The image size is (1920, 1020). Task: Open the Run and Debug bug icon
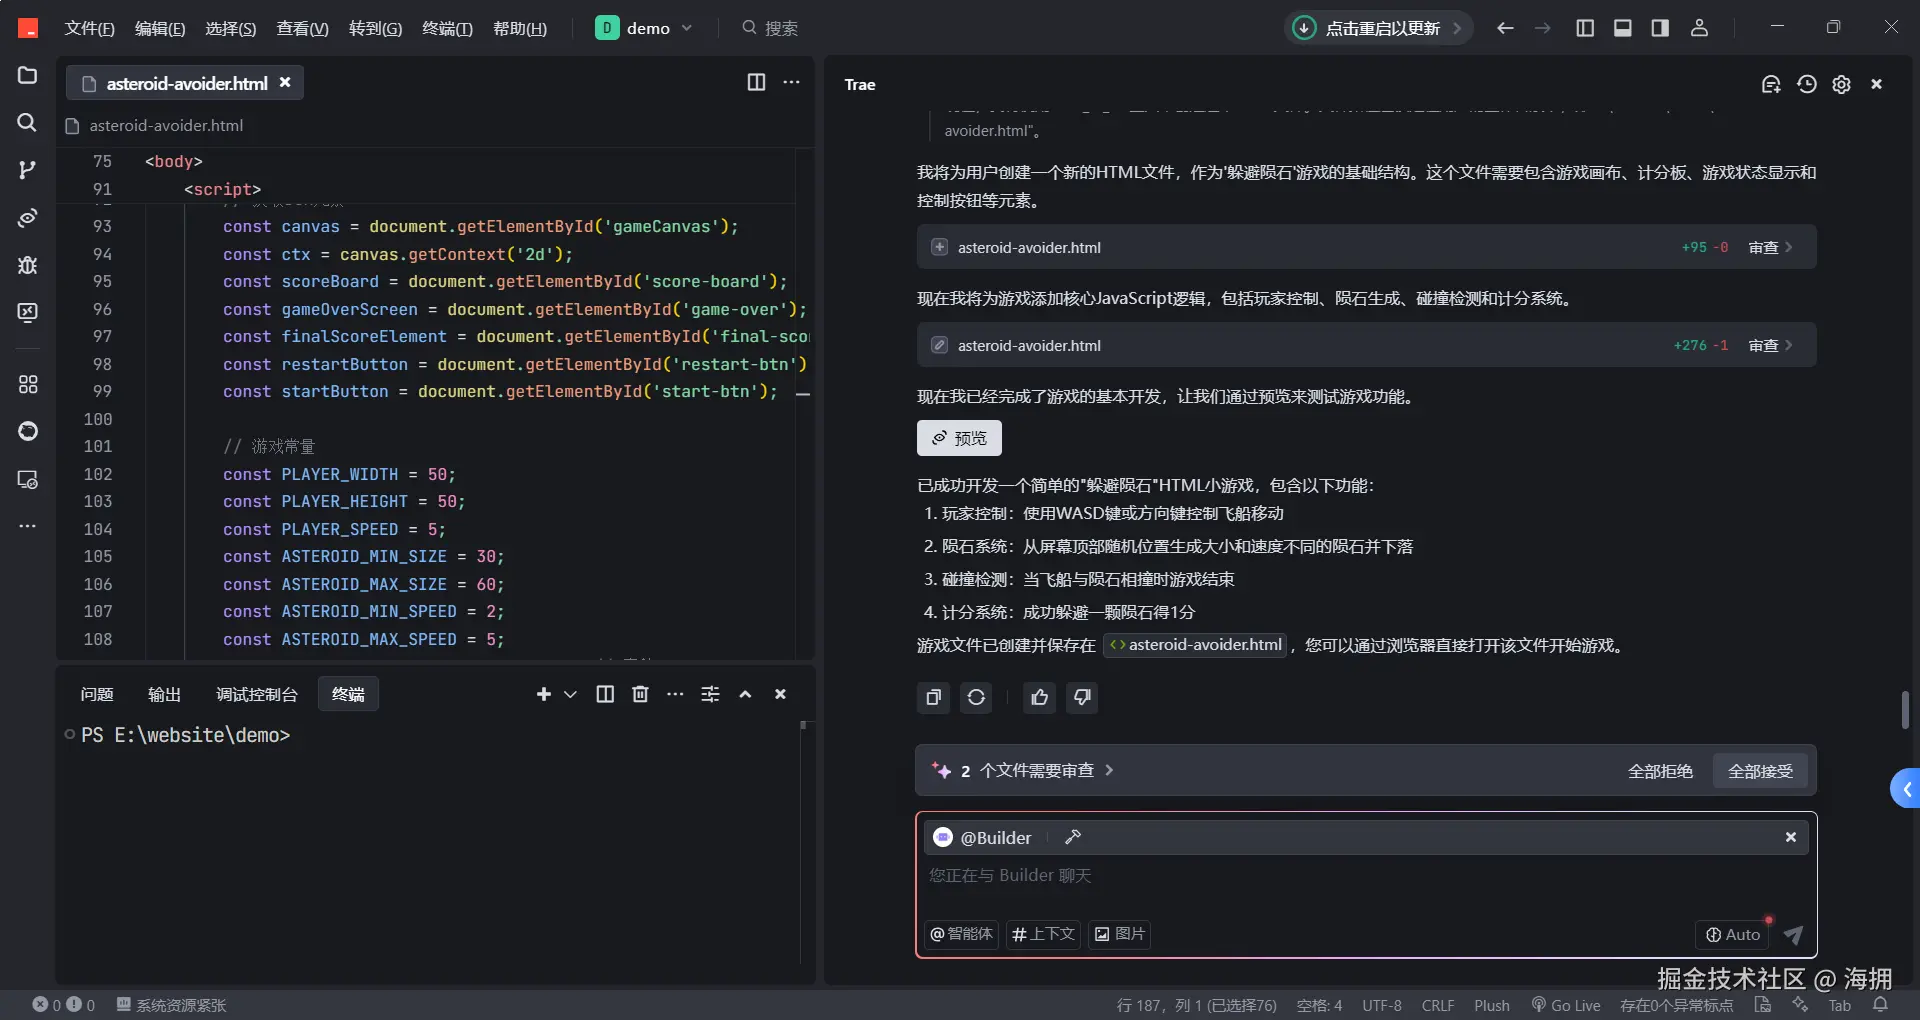[x=27, y=265]
